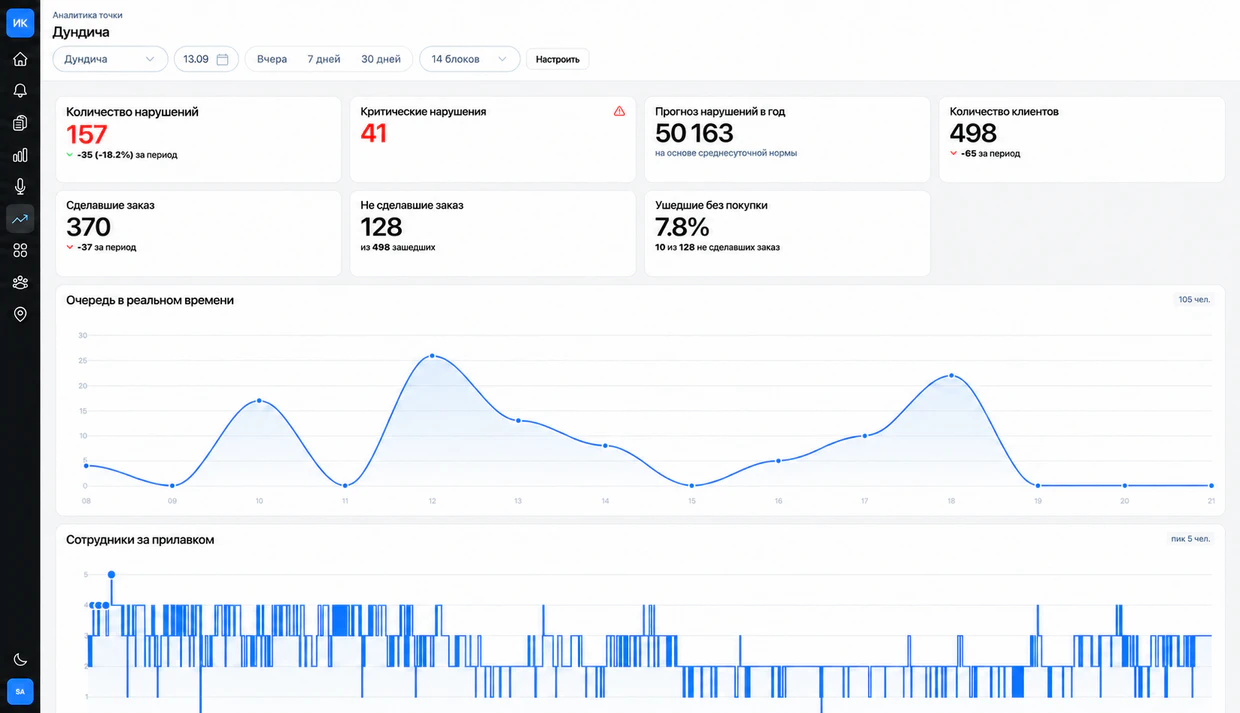The width and height of the screenshot is (1240, 713).
Task: Click the 105 чел. badge
Action: coord(1194,300)
